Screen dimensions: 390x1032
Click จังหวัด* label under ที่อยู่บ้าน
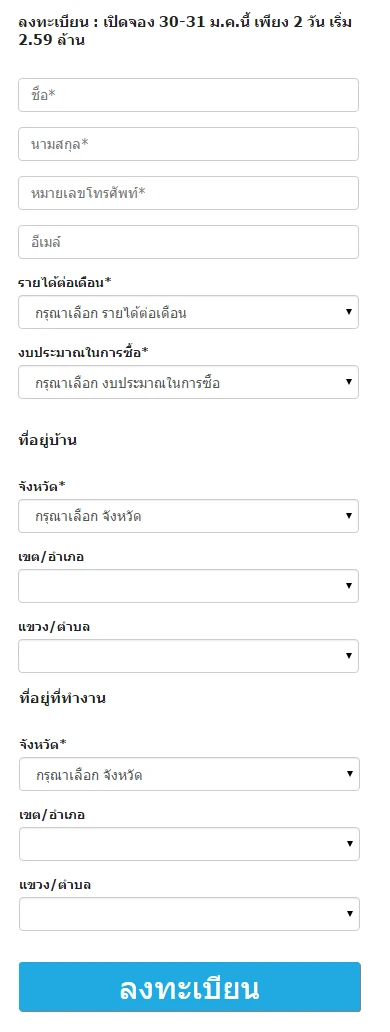[x=42, y=486]
